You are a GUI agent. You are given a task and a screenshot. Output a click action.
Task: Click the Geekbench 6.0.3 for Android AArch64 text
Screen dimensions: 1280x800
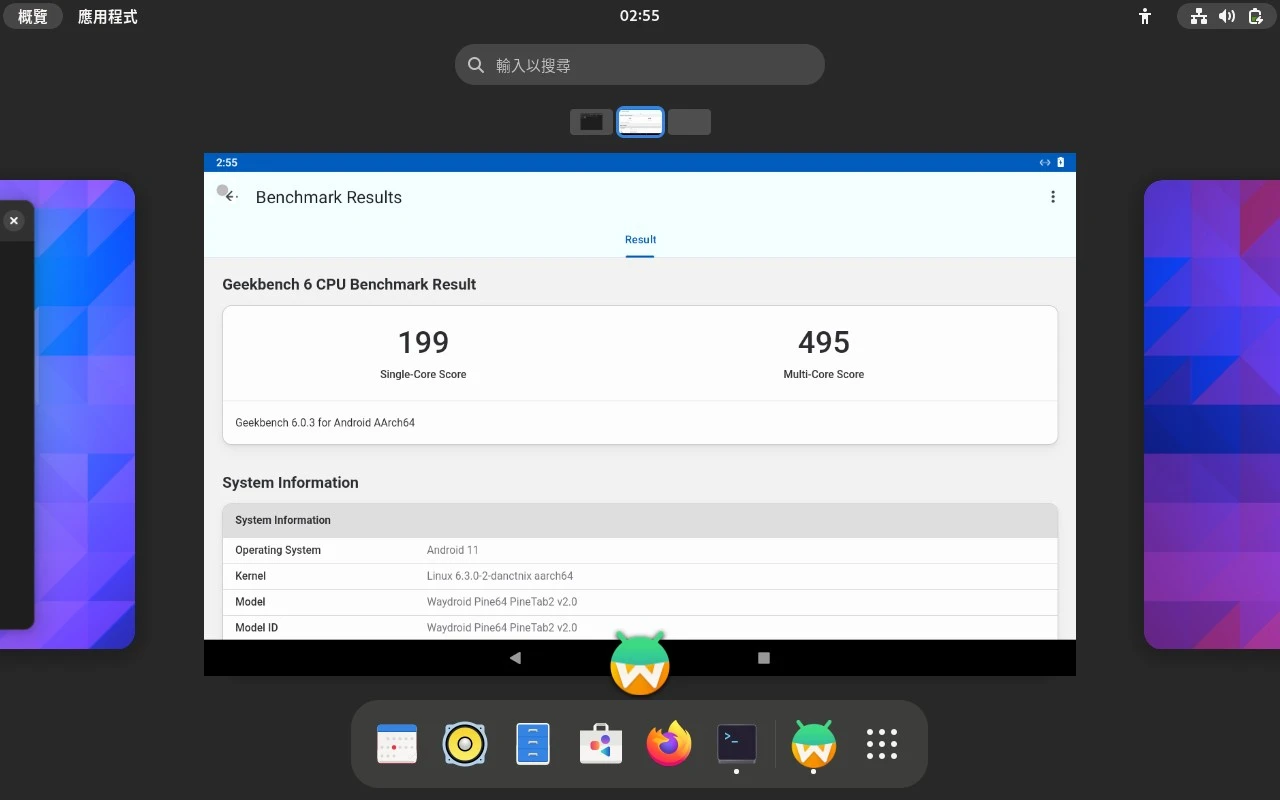(325, 423)
